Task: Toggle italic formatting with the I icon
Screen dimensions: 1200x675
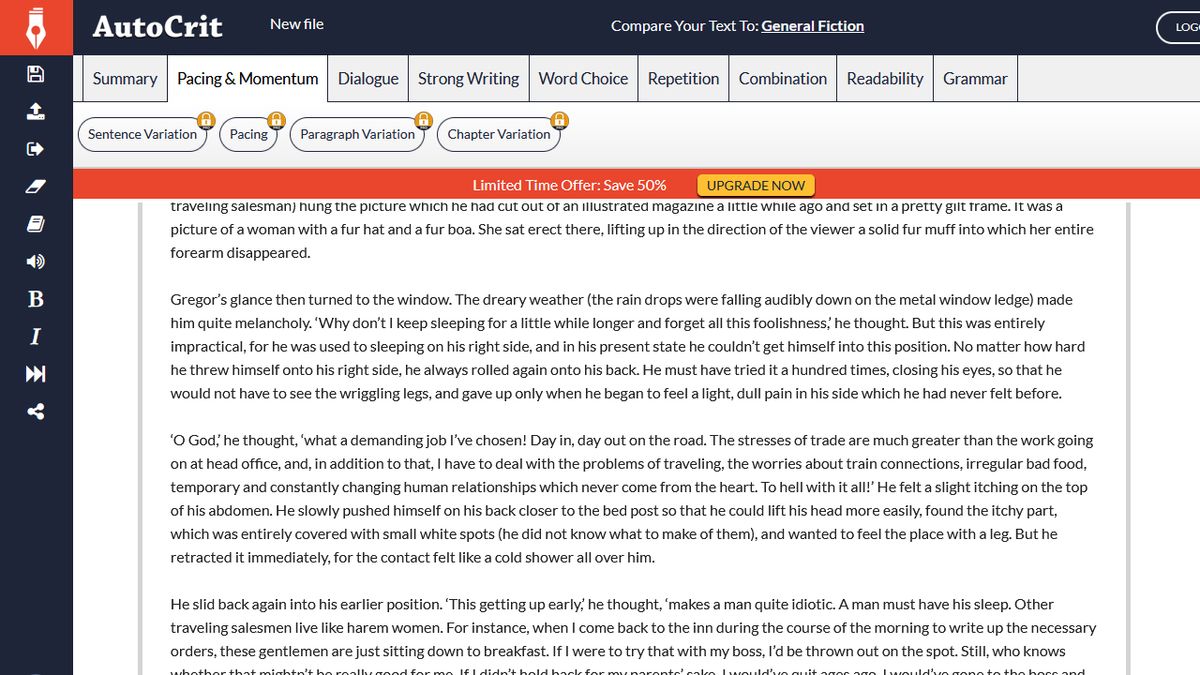Action: 35,336
